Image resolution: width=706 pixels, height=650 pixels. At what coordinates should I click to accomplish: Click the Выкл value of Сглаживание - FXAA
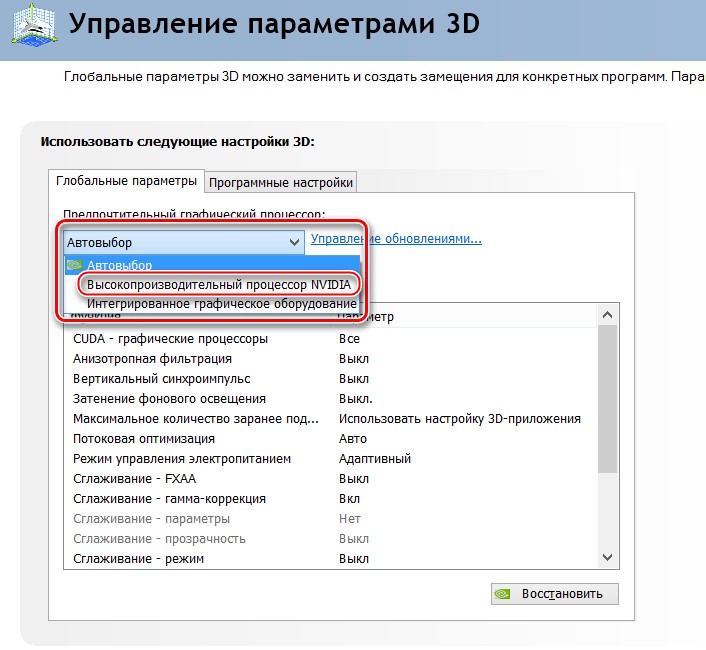click(x=354, y=478)
